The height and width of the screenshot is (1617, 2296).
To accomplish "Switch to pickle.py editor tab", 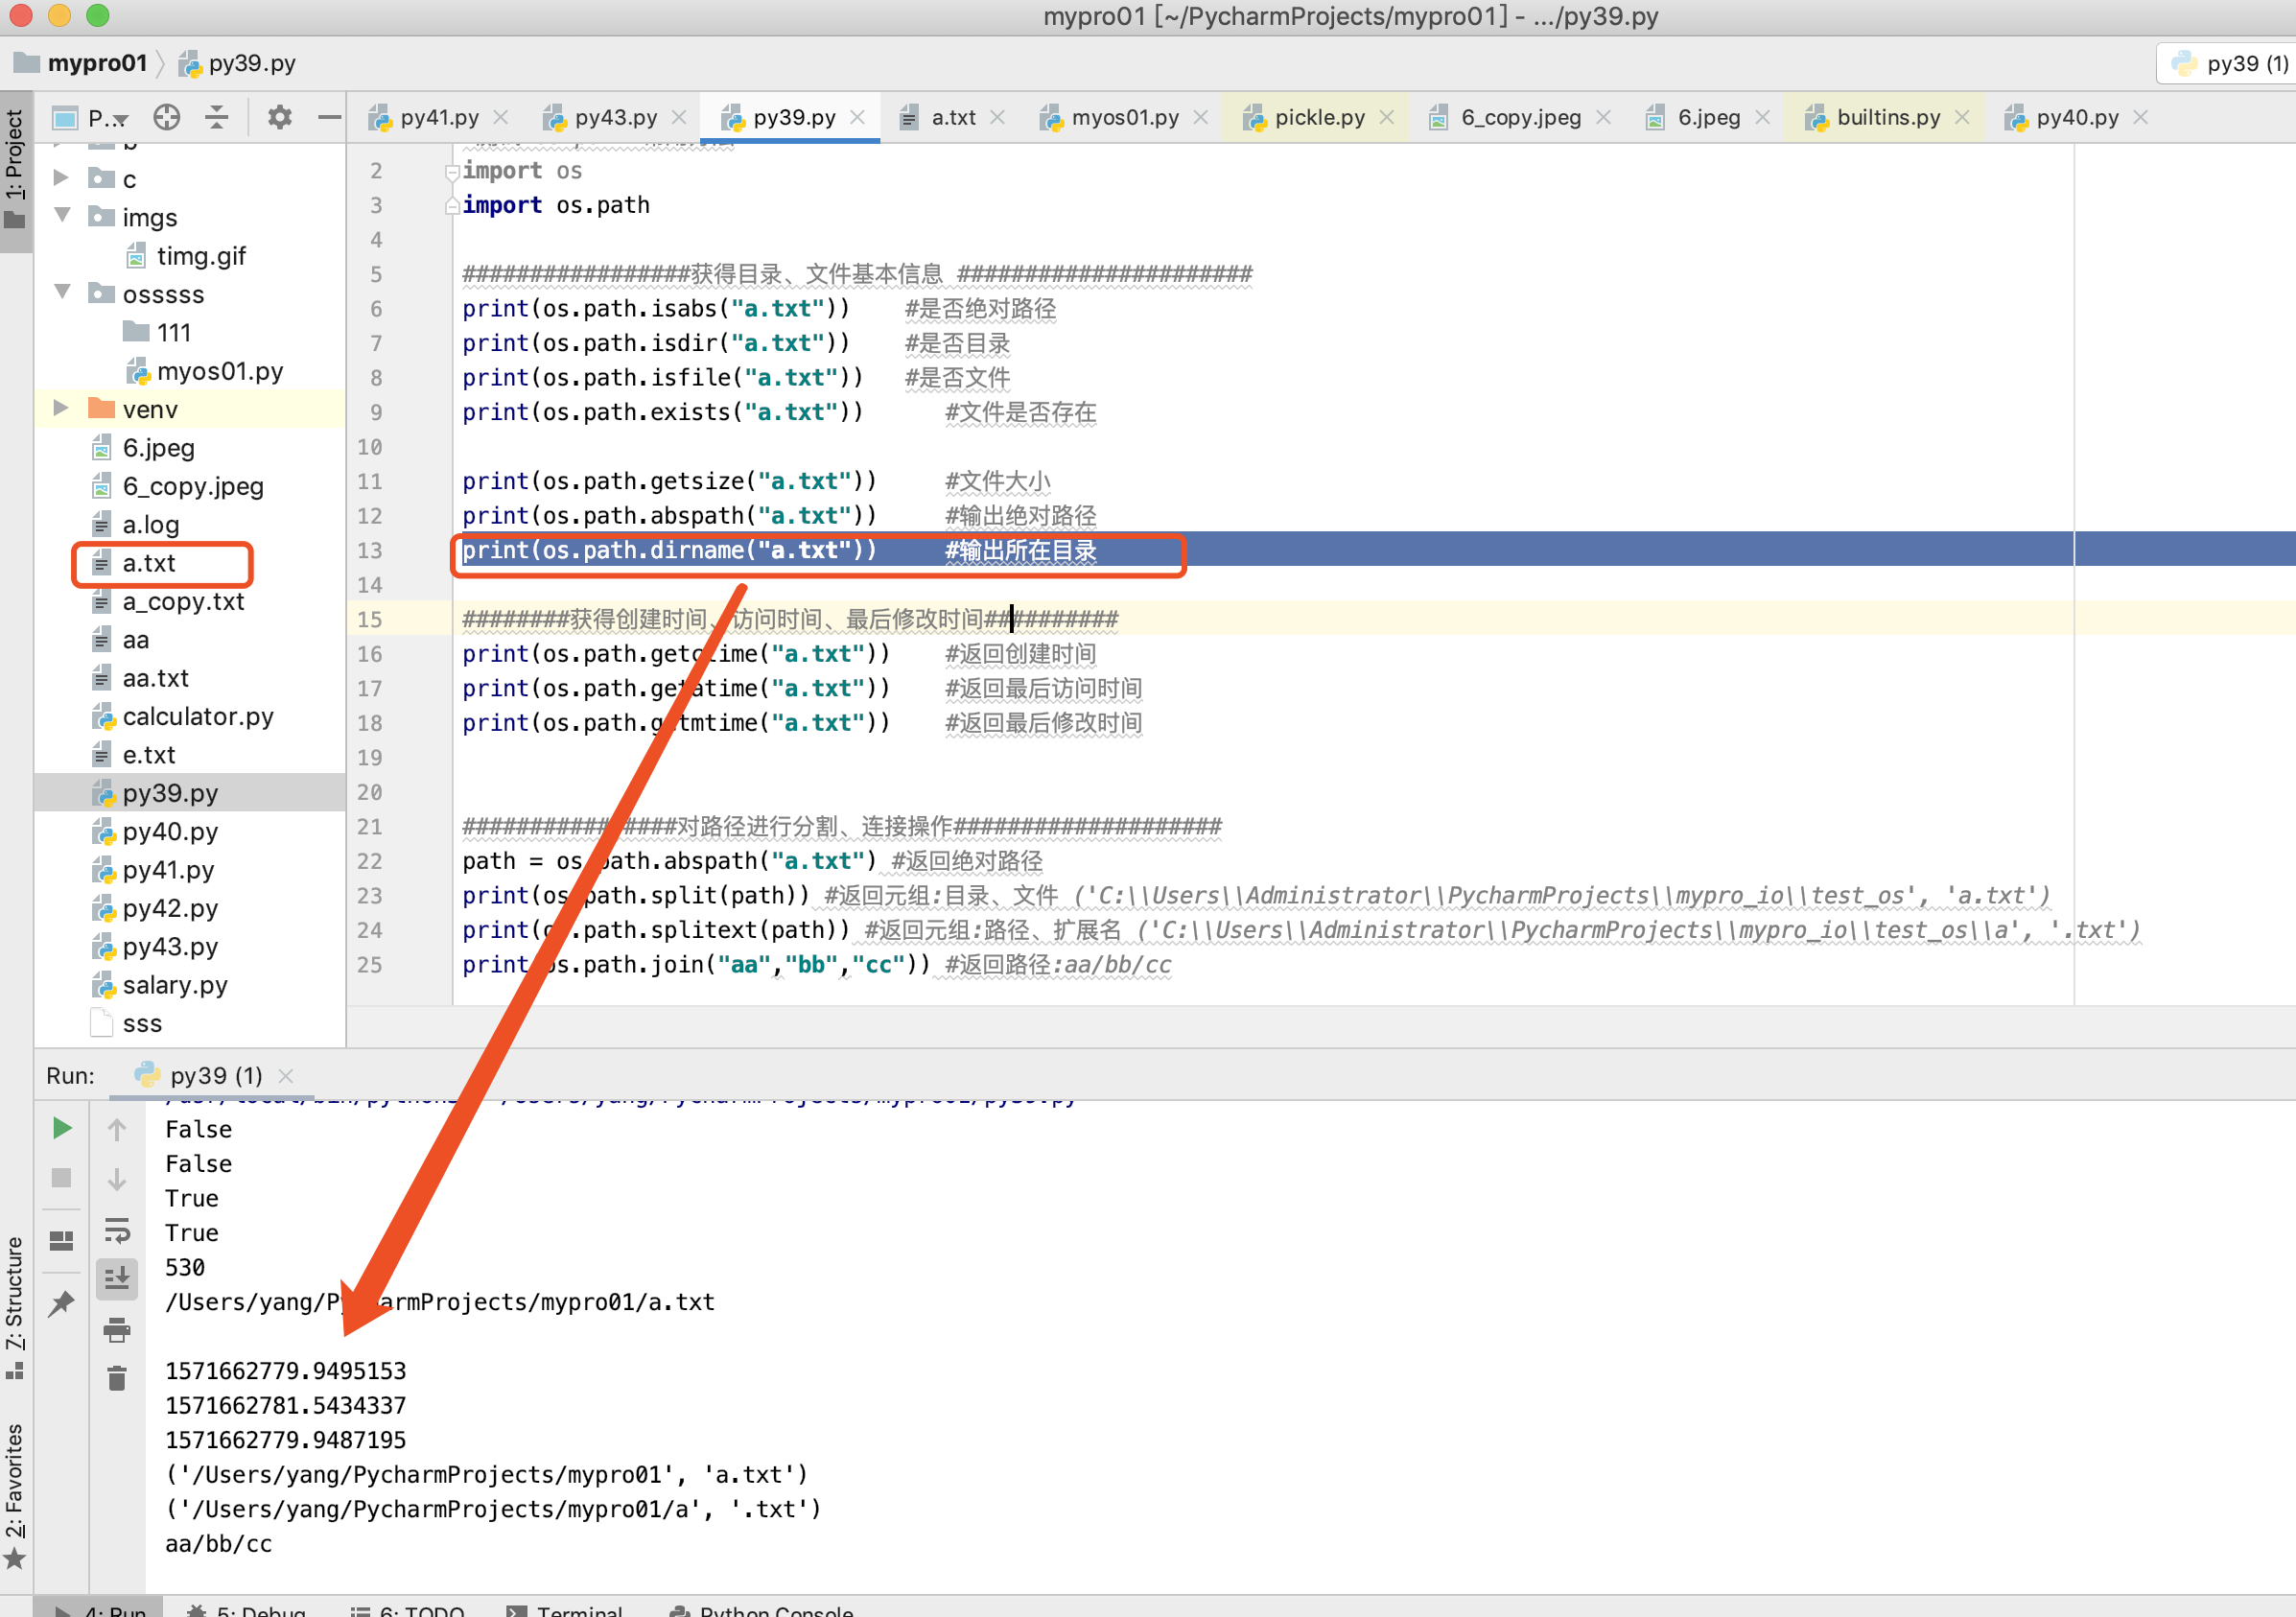I will [x=1318, y=118].
